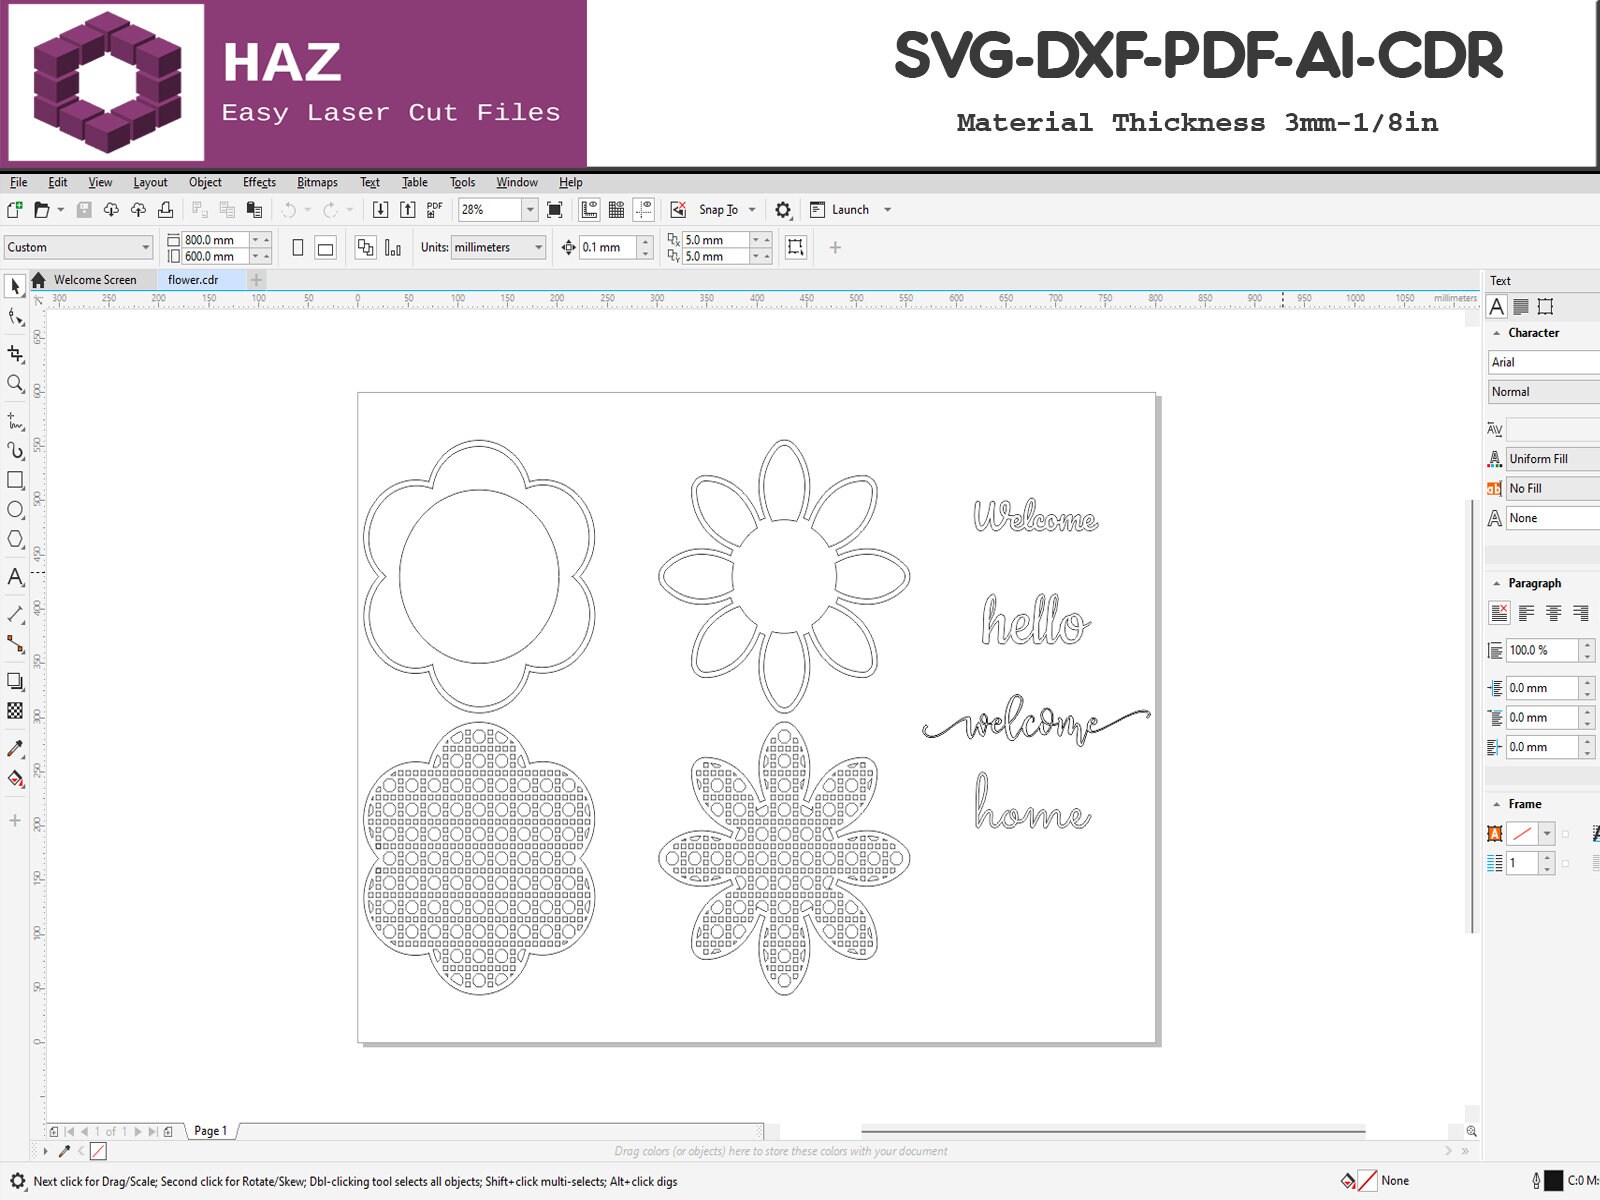
Task: Open the Units millimeters dropdown
Action: (x=537, y=247)
